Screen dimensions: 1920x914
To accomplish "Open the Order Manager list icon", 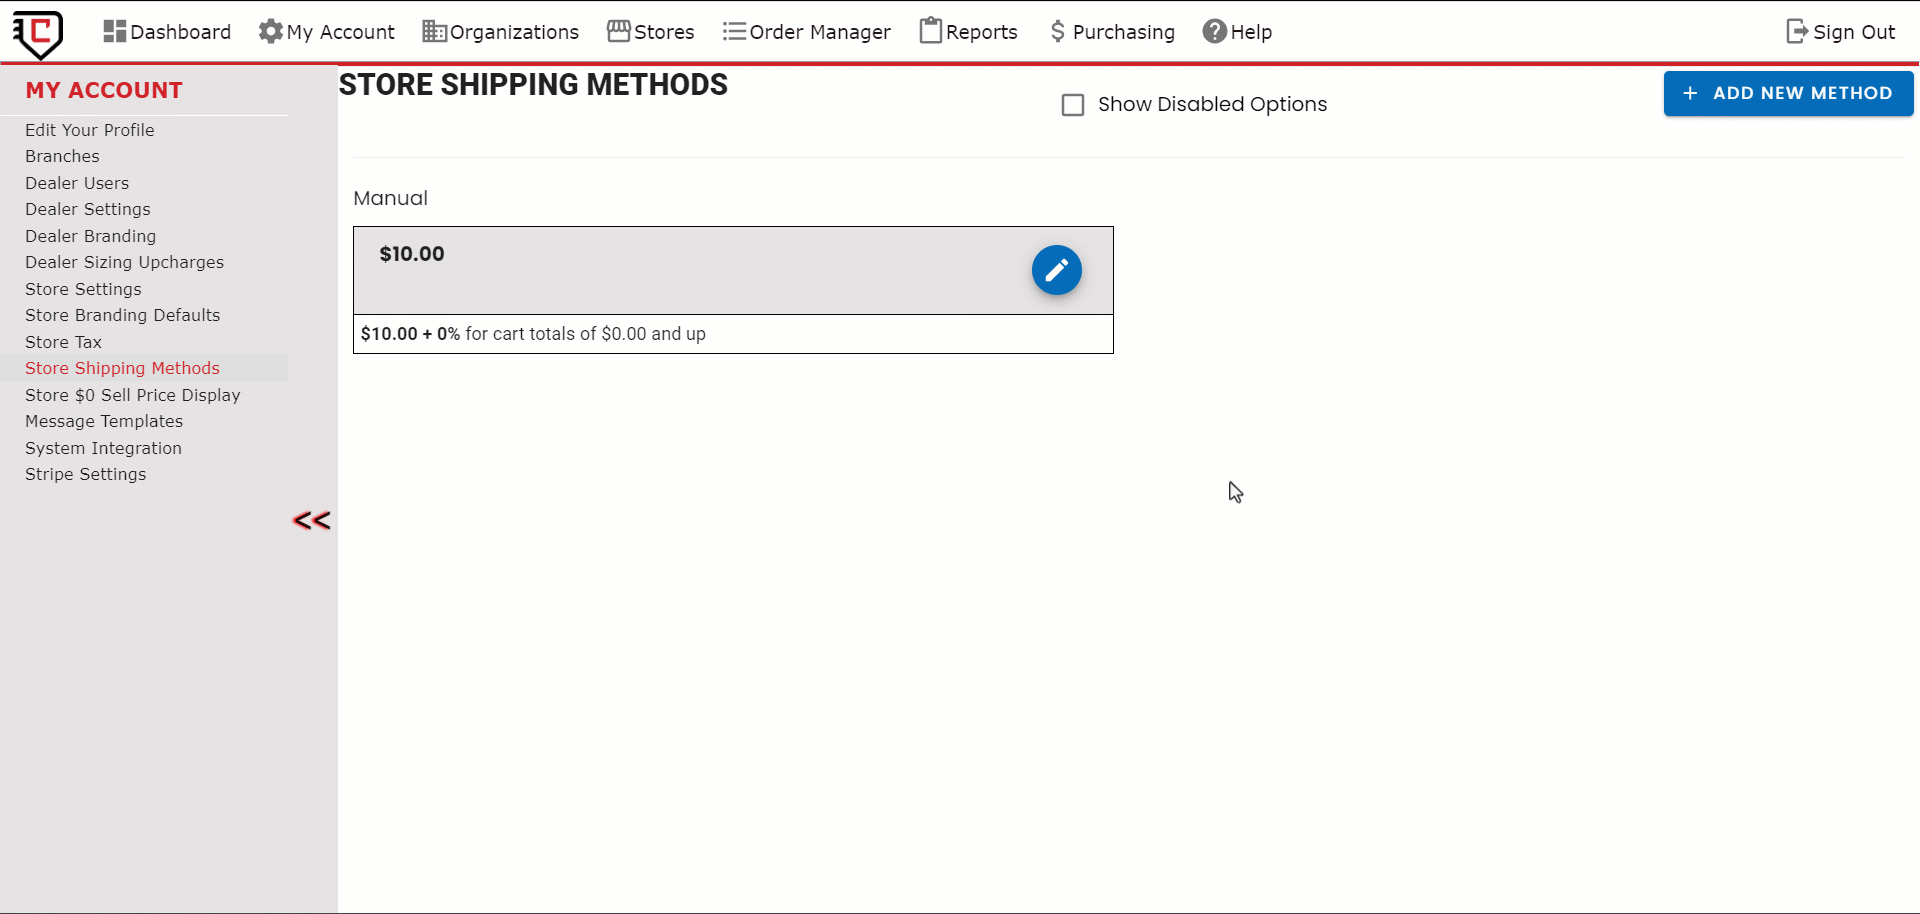I will point(734,32).
